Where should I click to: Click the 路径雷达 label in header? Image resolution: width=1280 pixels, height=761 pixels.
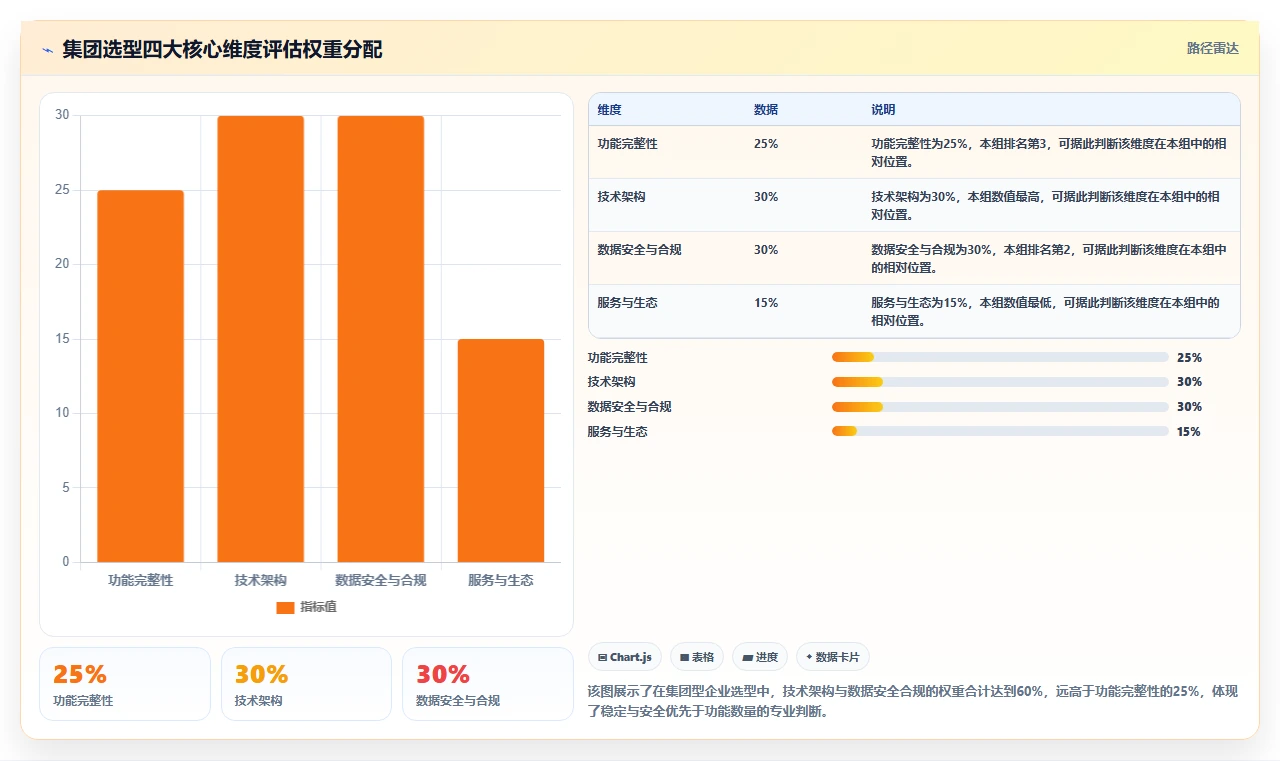point(1212,48)
